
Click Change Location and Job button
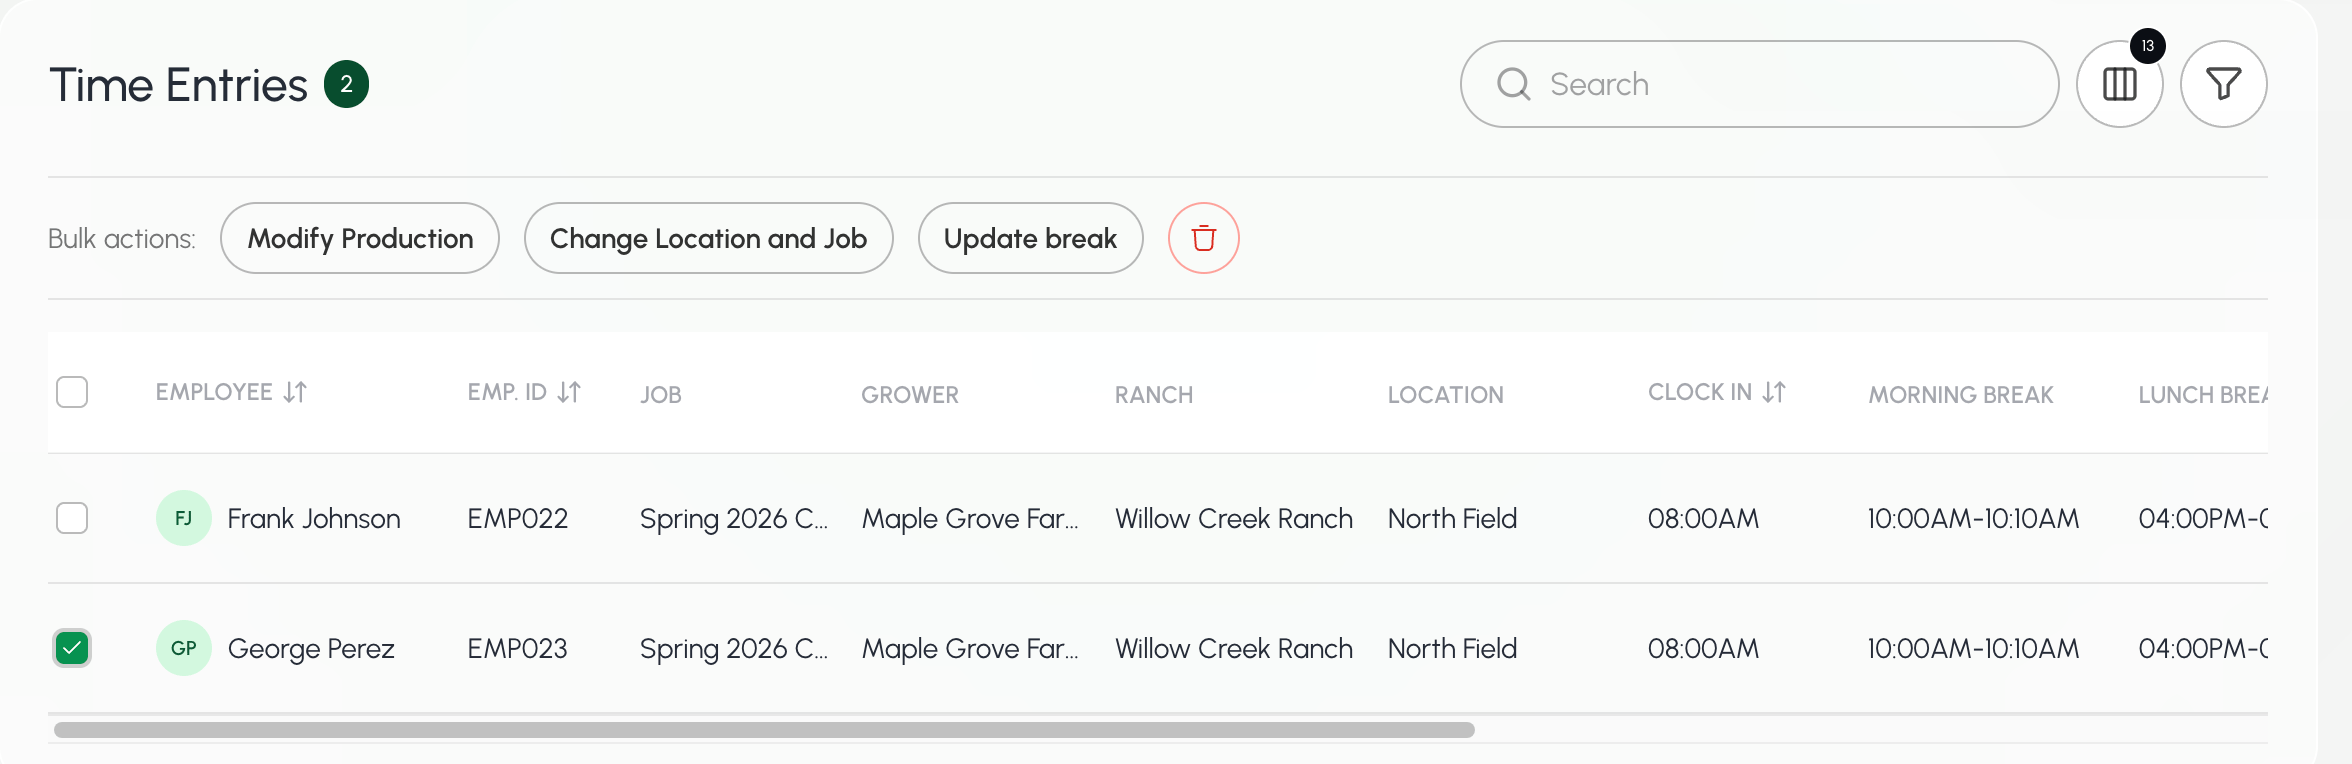(708, 238)
